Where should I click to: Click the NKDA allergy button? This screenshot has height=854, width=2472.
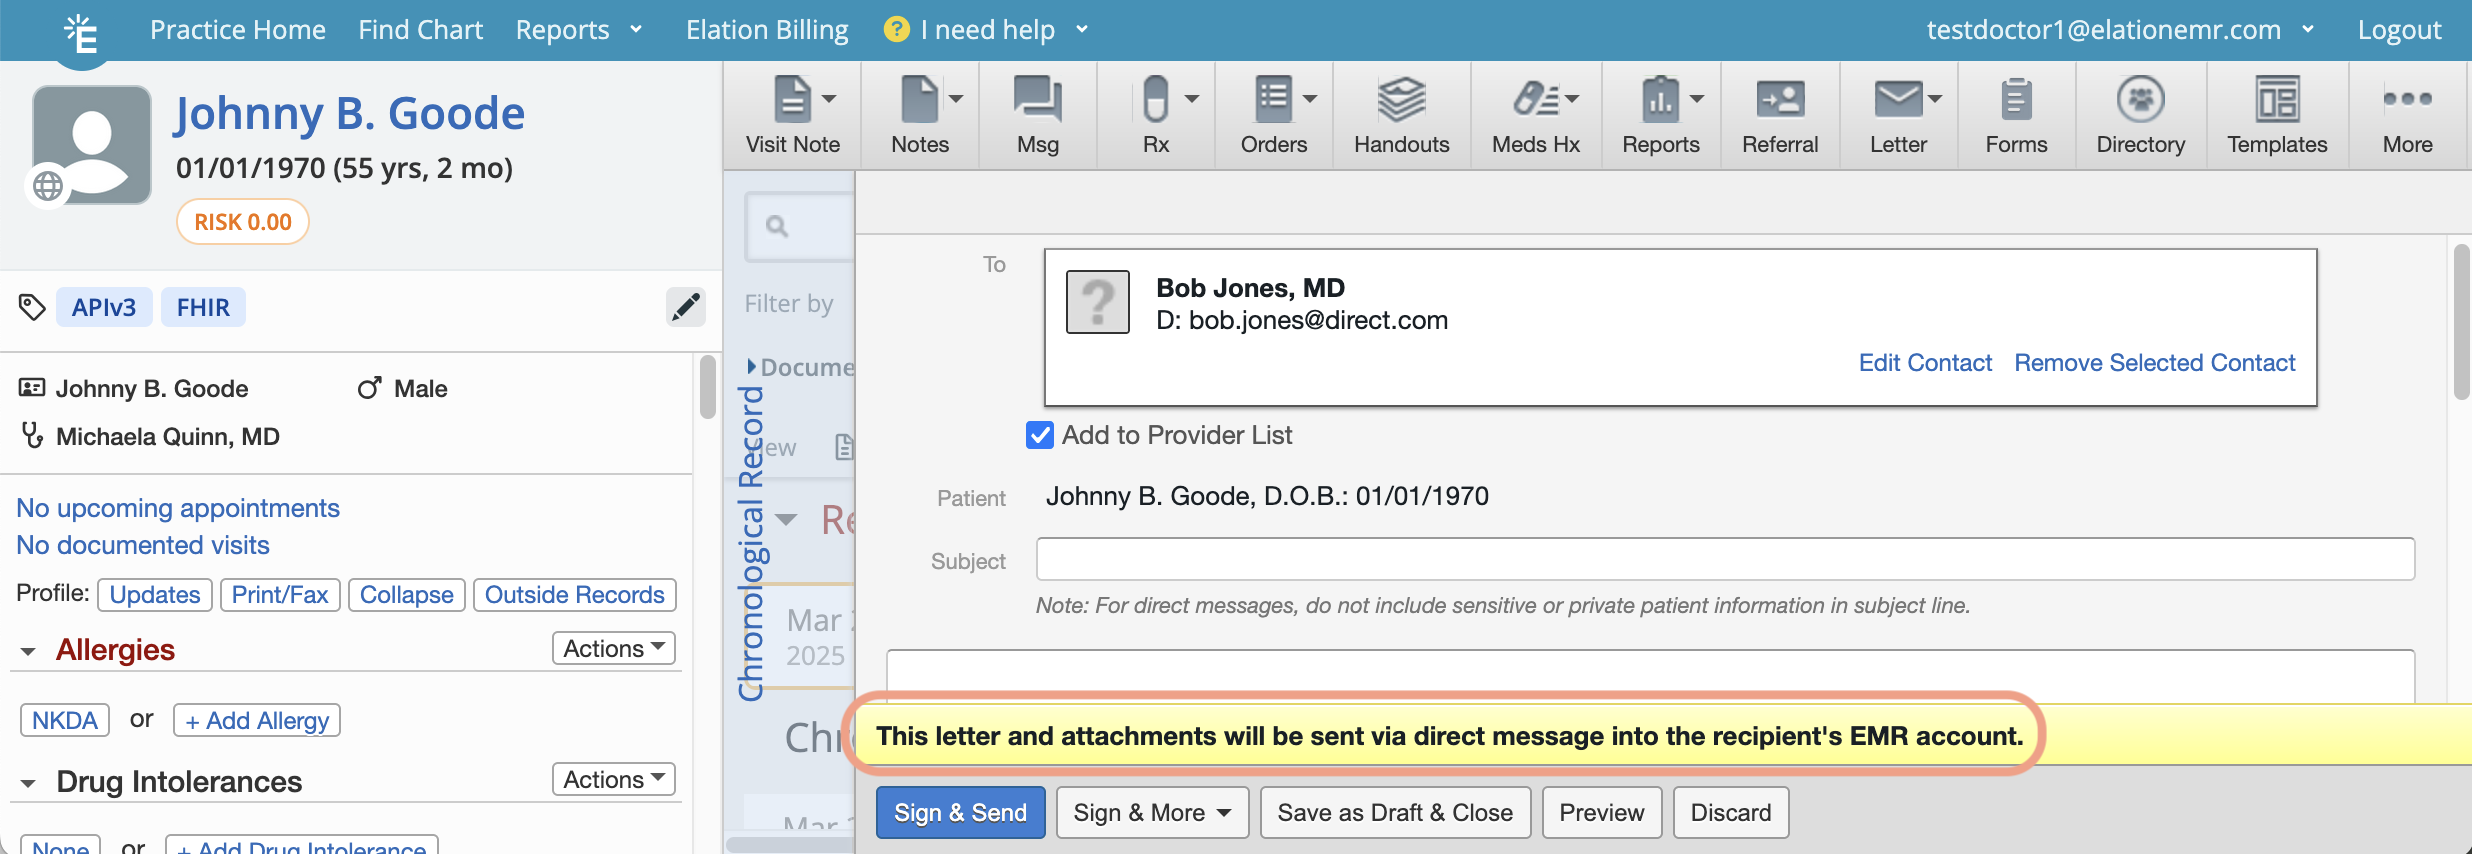[65, 720]
